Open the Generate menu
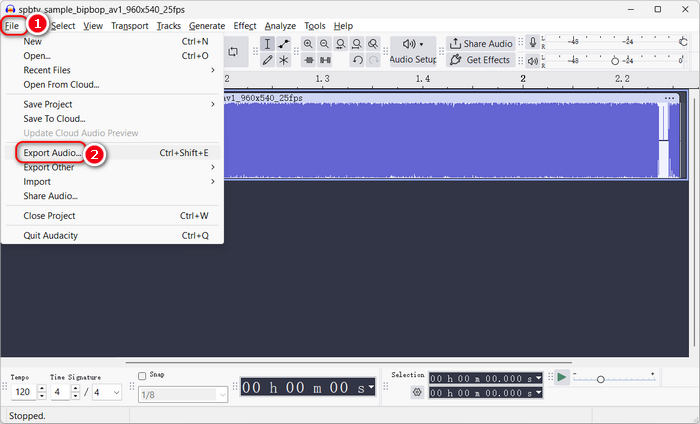 207,26
